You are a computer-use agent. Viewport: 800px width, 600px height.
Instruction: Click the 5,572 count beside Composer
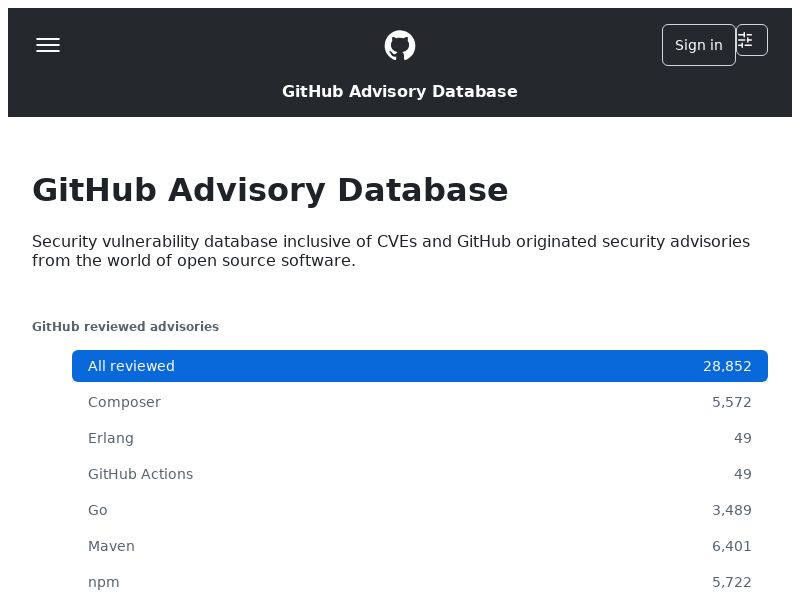coord(732,402)
